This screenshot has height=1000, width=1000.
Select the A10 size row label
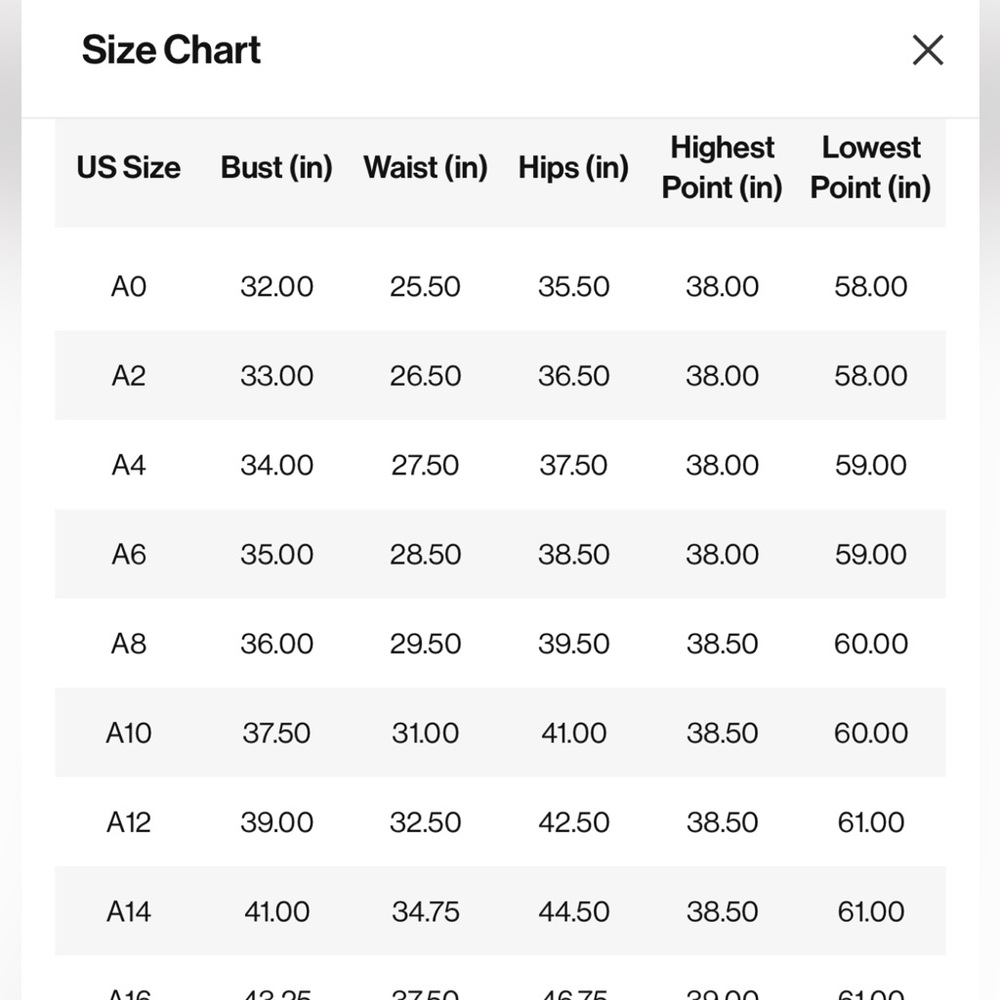coord(128,733)
